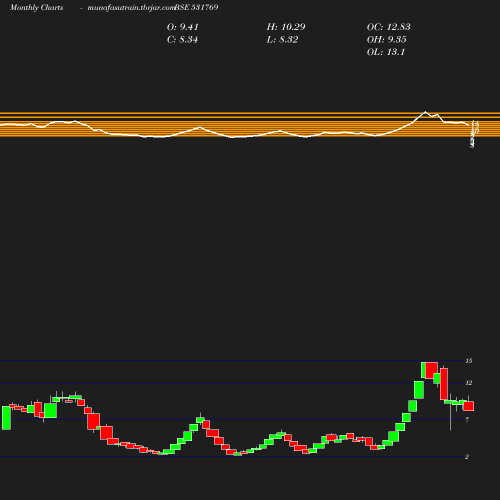Click the OH: 9.35 value
500x500 pixels.
[x=387, y=40]
